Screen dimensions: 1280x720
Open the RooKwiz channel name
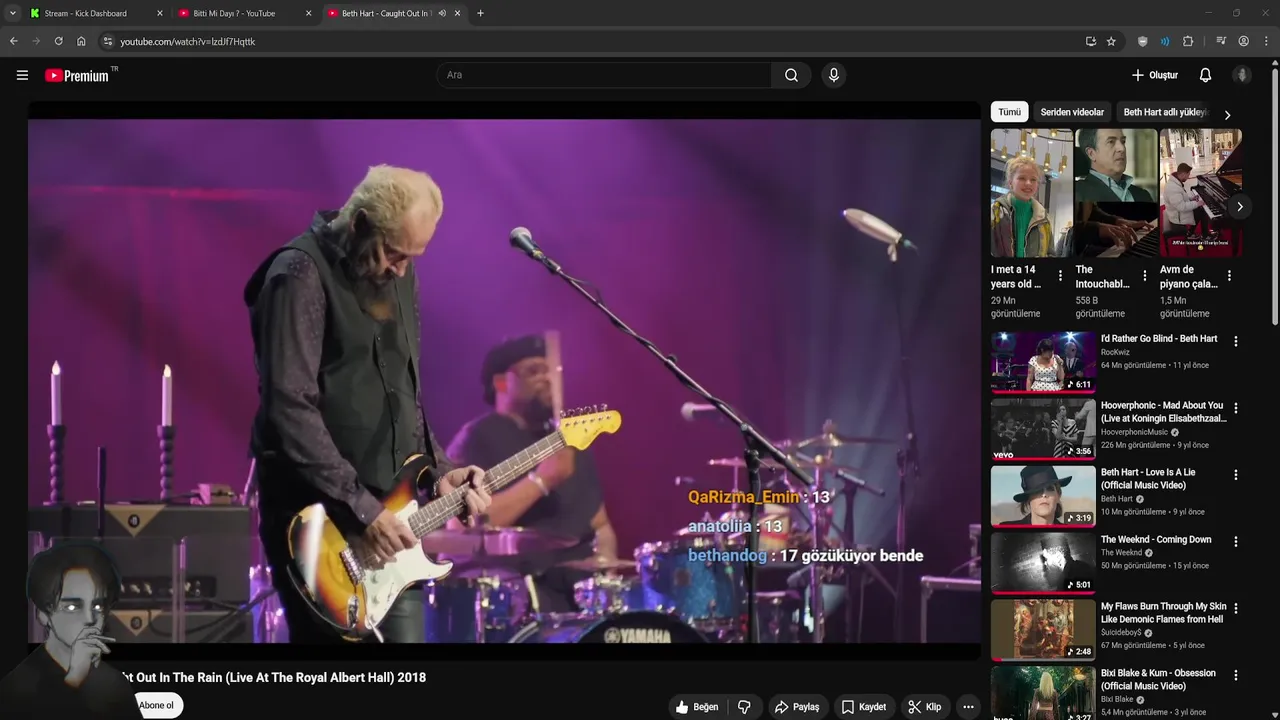click(1115, 352)
